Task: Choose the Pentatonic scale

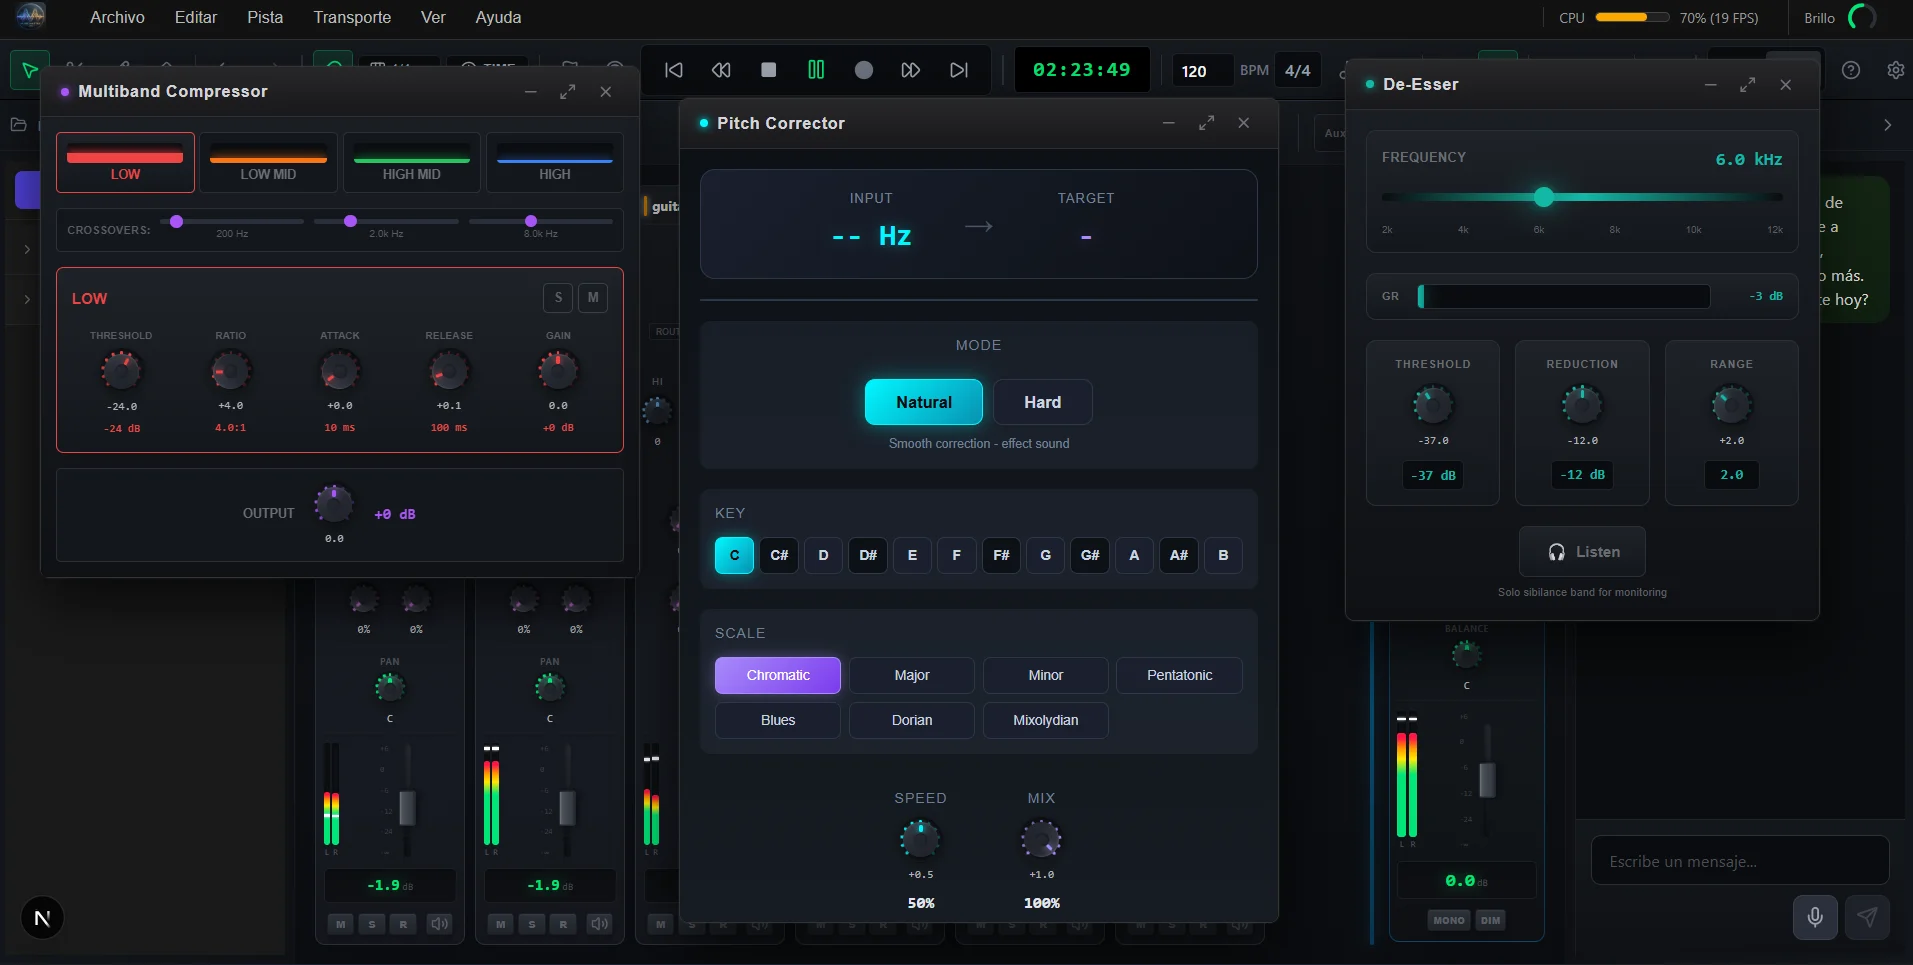Action: click(1179, 675)
